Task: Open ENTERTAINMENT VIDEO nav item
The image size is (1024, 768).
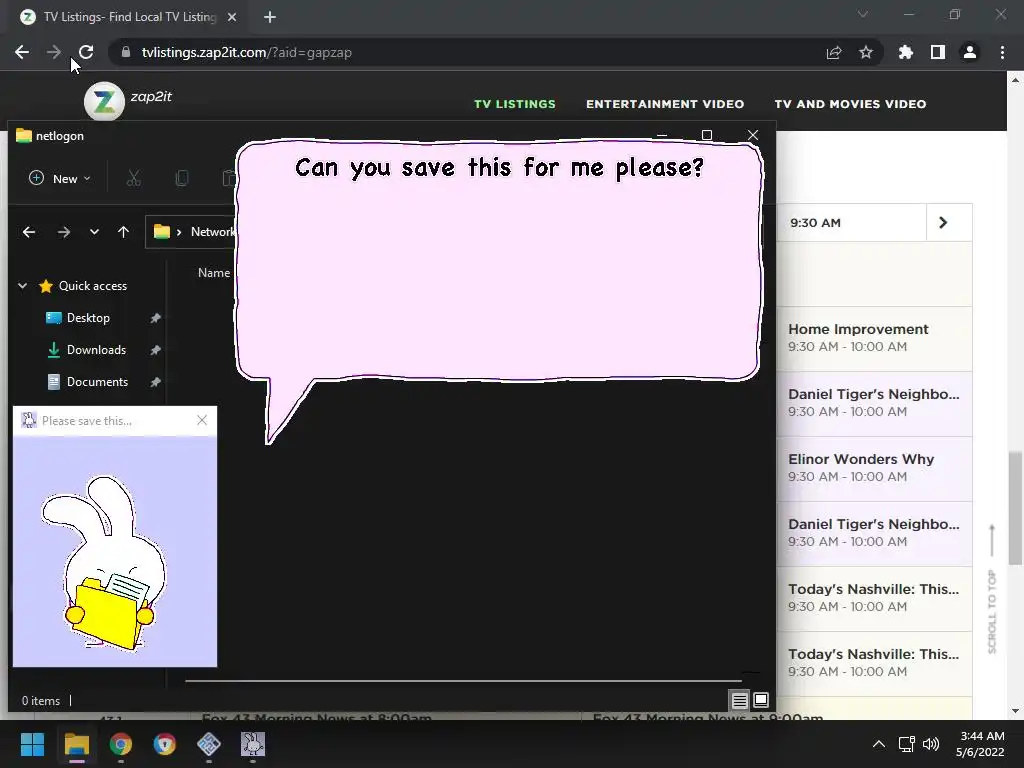Action: coord(665,104)
